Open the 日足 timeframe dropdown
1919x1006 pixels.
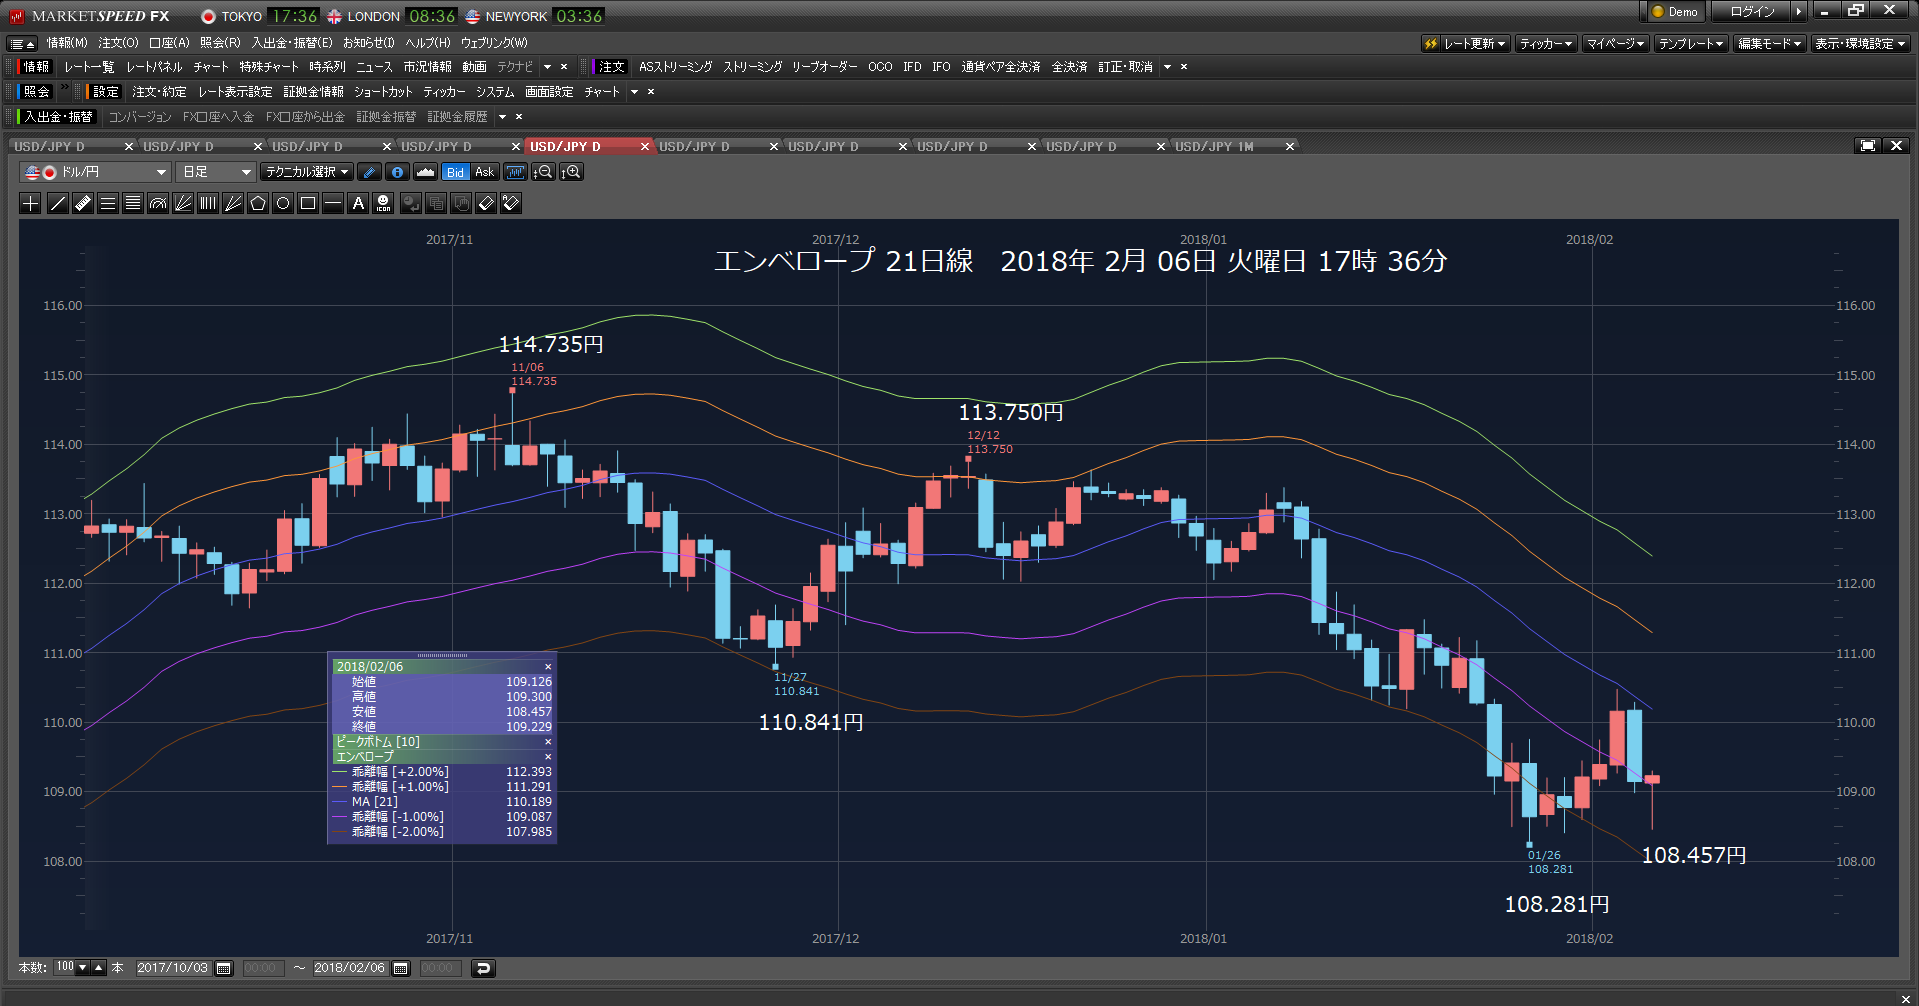(x=215, y=172)
